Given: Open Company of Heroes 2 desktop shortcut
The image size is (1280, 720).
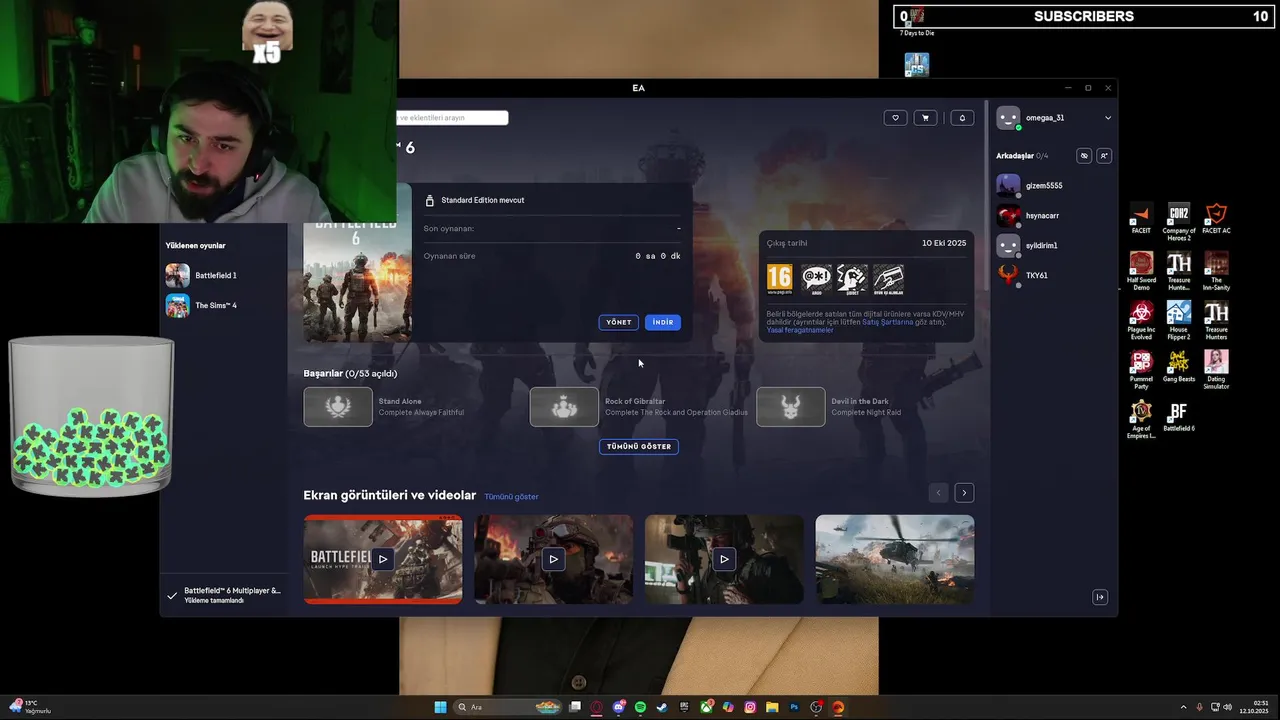Looking at the screenshot, I should [1179, 221].
